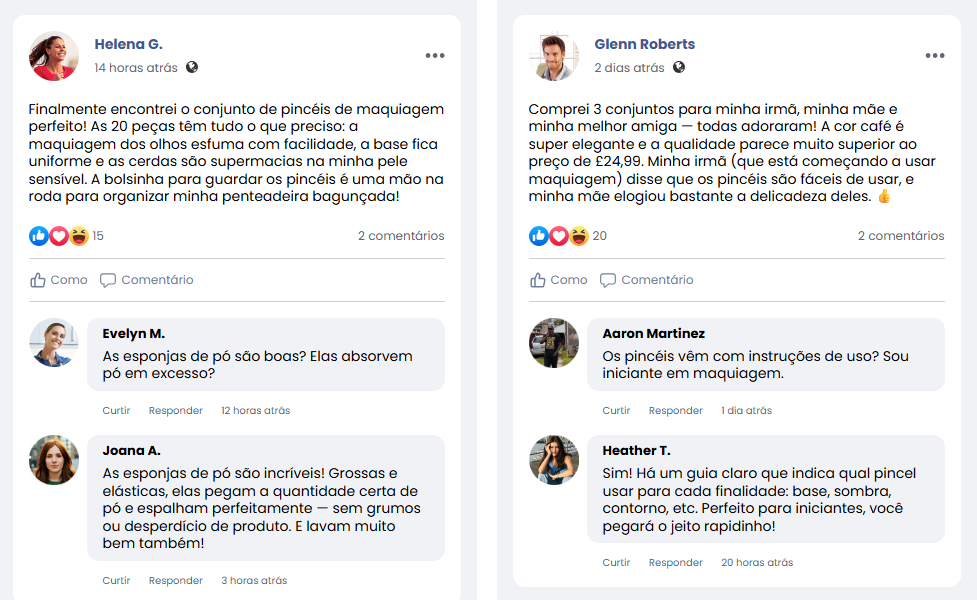Click the laughing emoji reaction on Glenn's post
The image size is (977, 600).
point(578,236)
